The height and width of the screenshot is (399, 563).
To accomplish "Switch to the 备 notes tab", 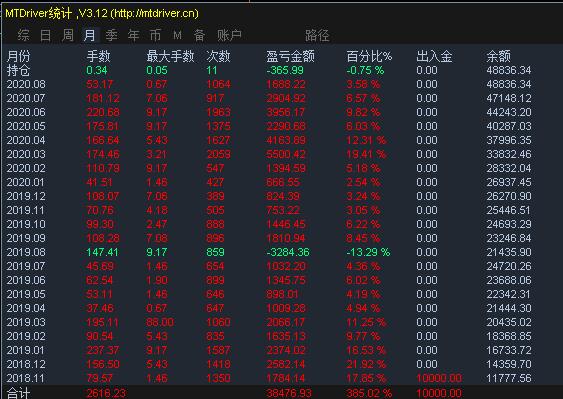I will 199,35.
